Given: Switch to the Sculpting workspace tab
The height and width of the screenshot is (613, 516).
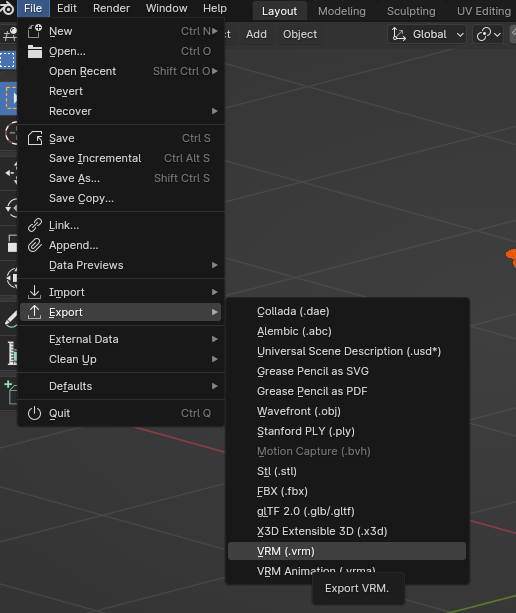Looking at the screenshot, I should [411, 11].
